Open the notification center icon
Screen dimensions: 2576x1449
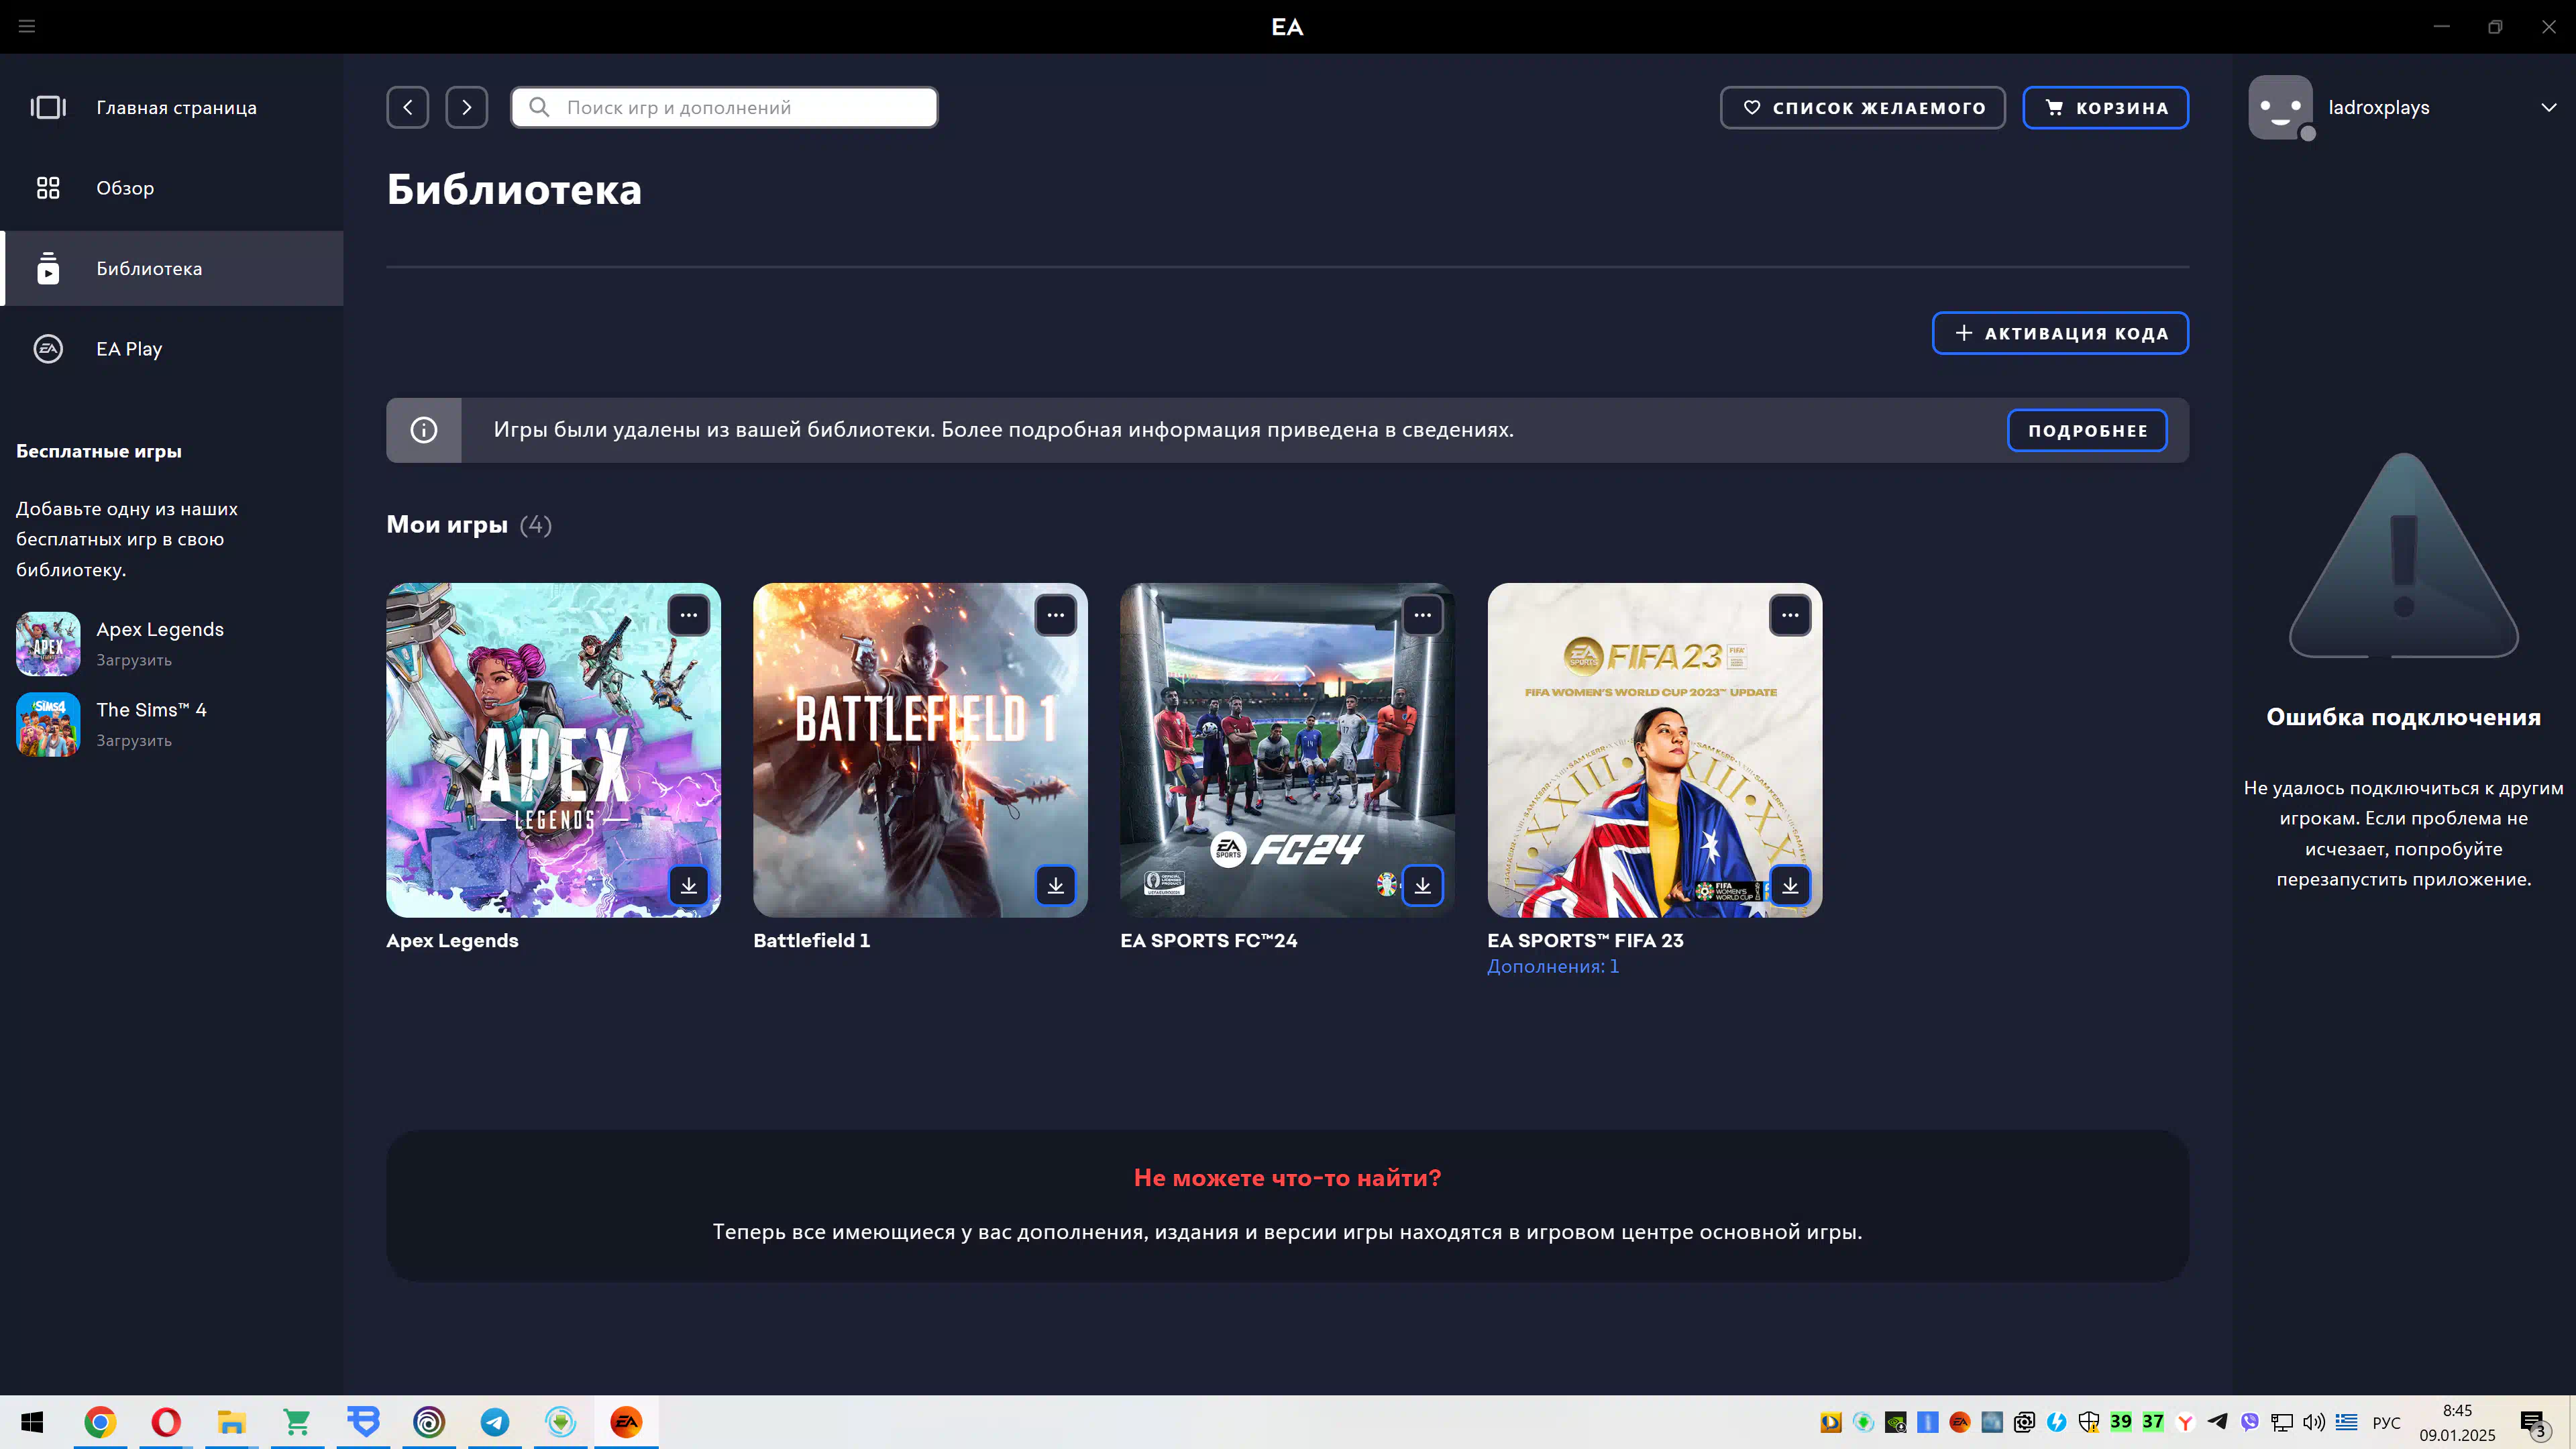[x=2533, y=1423]
